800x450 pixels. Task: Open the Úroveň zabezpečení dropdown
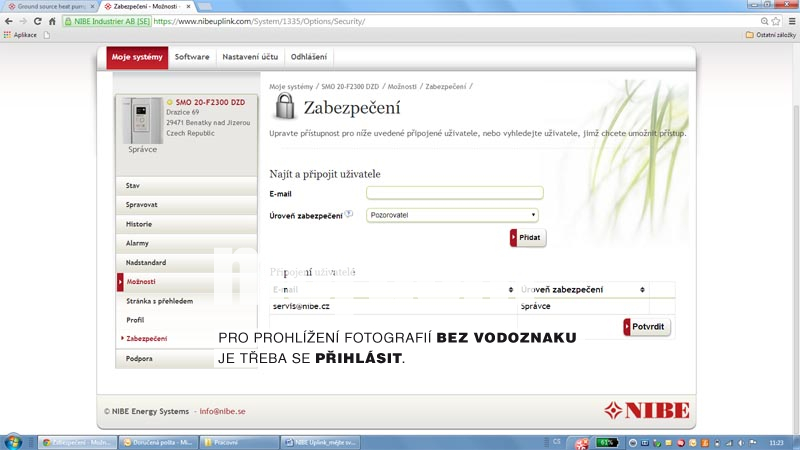[x=453, y=214]
